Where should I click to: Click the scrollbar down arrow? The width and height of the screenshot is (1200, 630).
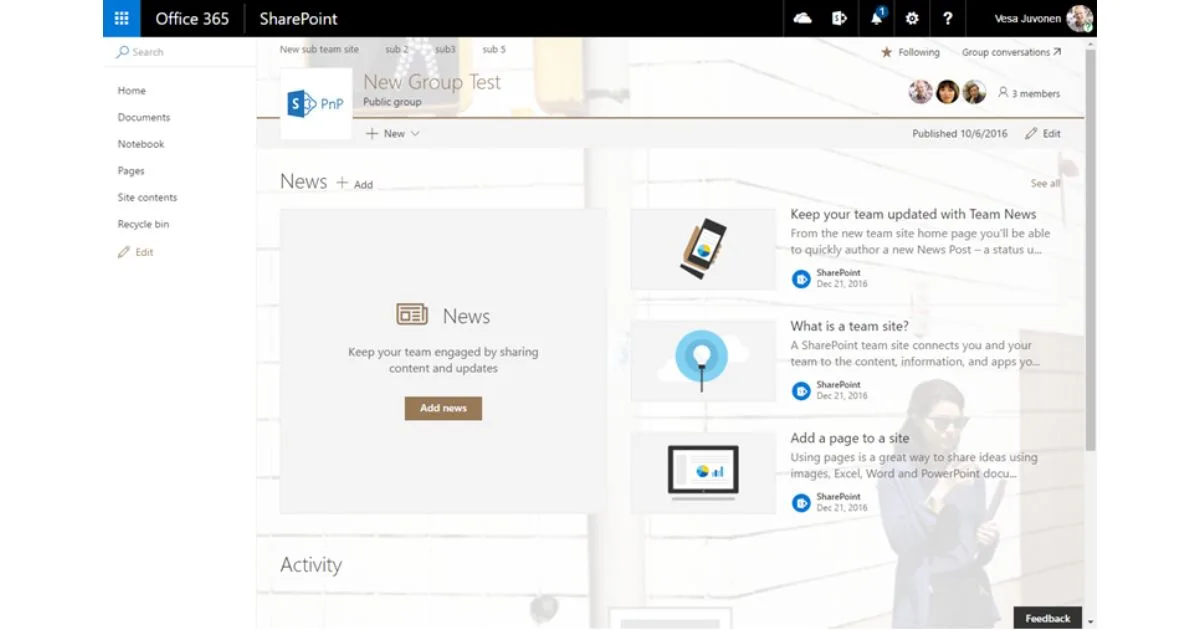[x=1090, y=621]
